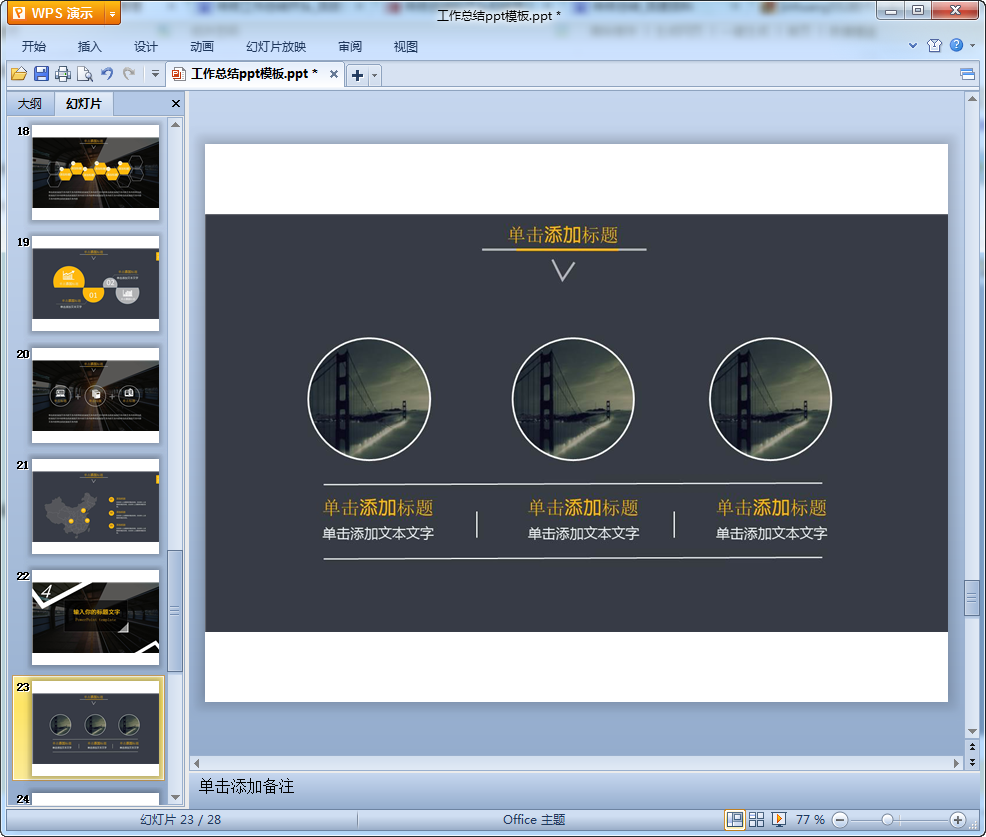This screenshot has width=986, height=837.
Task: Select slide 21 thumbnail
Action: click(x=96, y=506)
